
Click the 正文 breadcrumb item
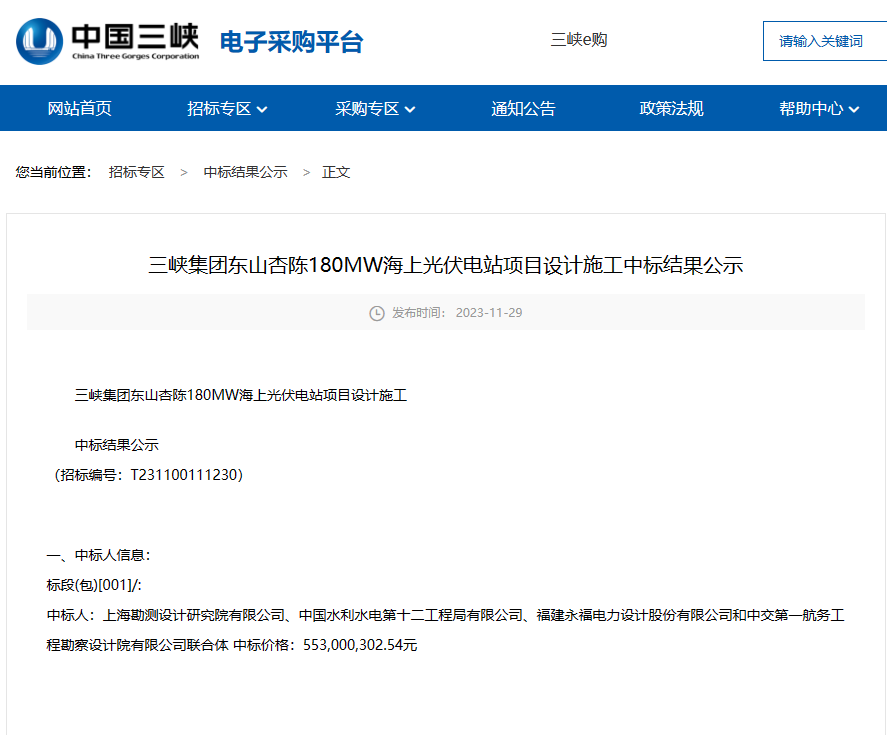(x=336, y=172)
